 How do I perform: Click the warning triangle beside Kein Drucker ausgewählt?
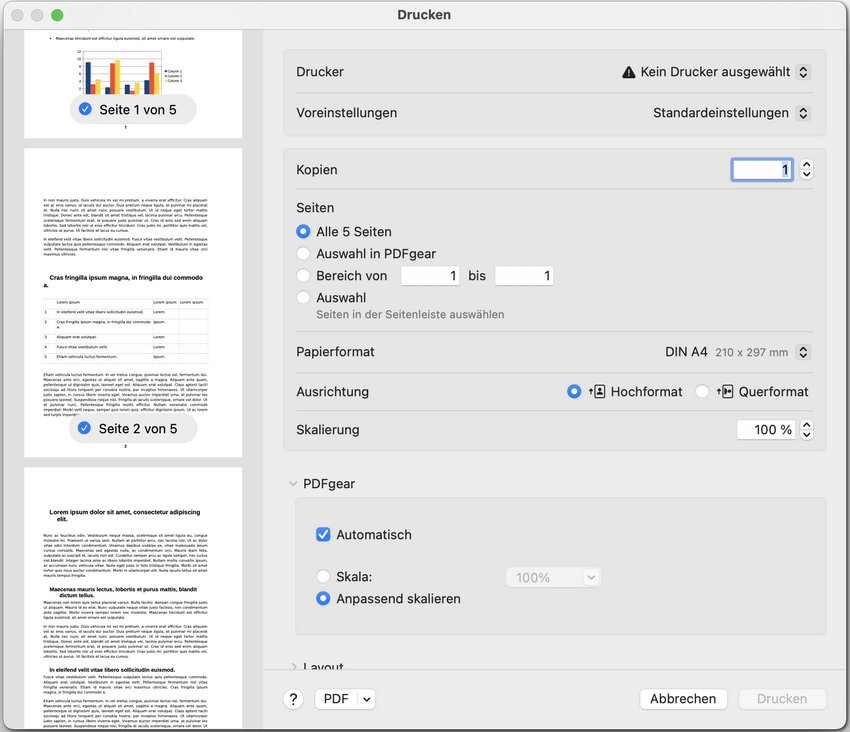629,71
